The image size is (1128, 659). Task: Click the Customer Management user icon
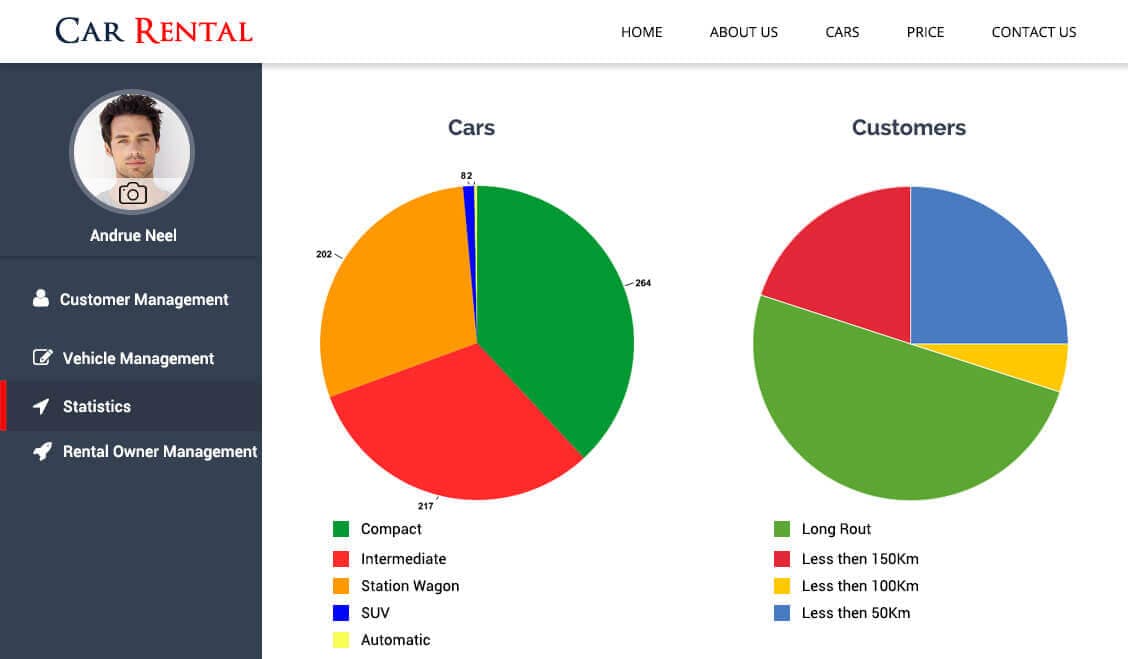click(41, 298)
